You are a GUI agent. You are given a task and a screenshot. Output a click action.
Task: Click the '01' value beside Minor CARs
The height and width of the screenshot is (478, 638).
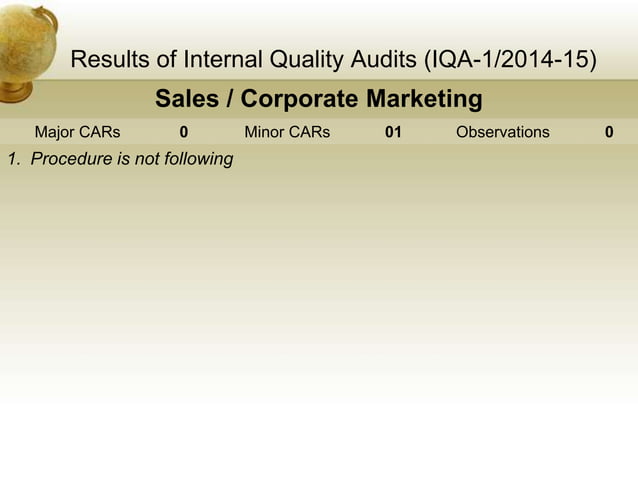[x=393, y=132]
